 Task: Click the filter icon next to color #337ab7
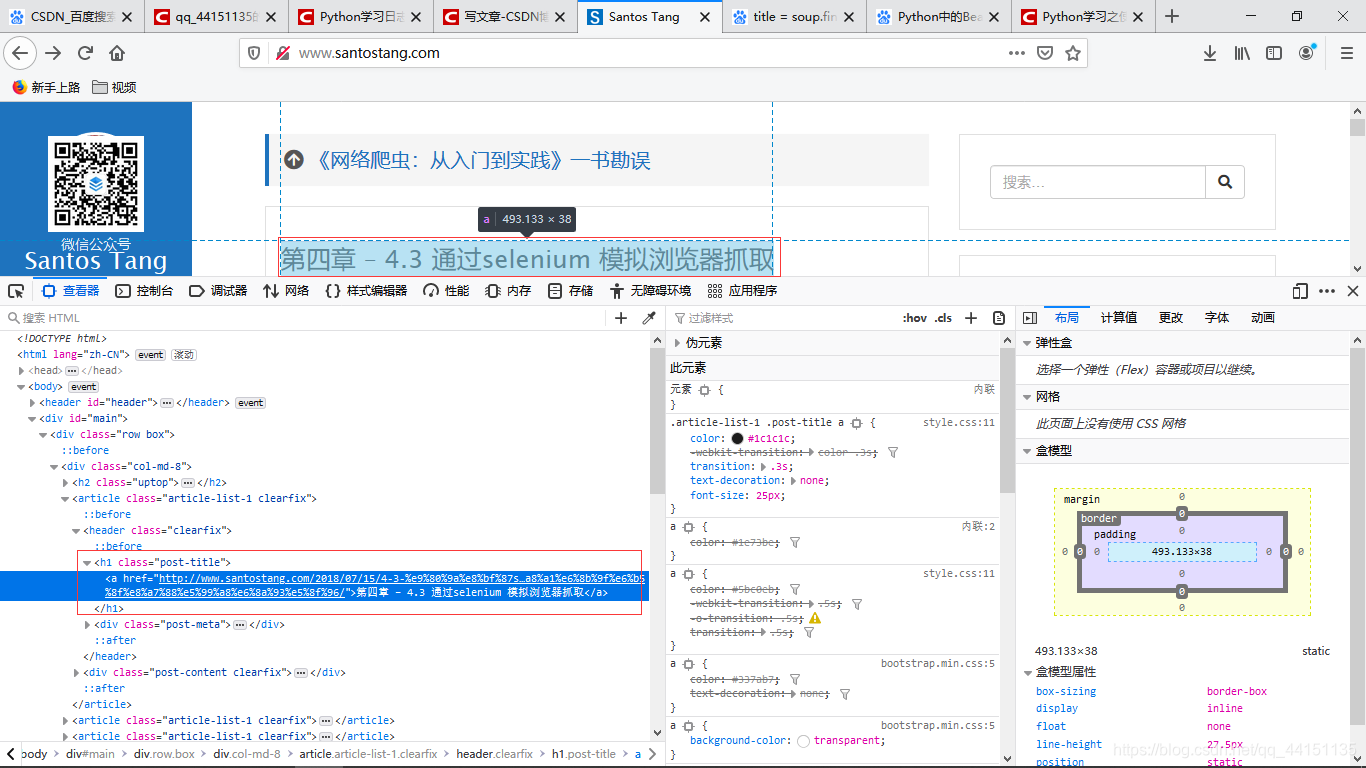[795, 679]
